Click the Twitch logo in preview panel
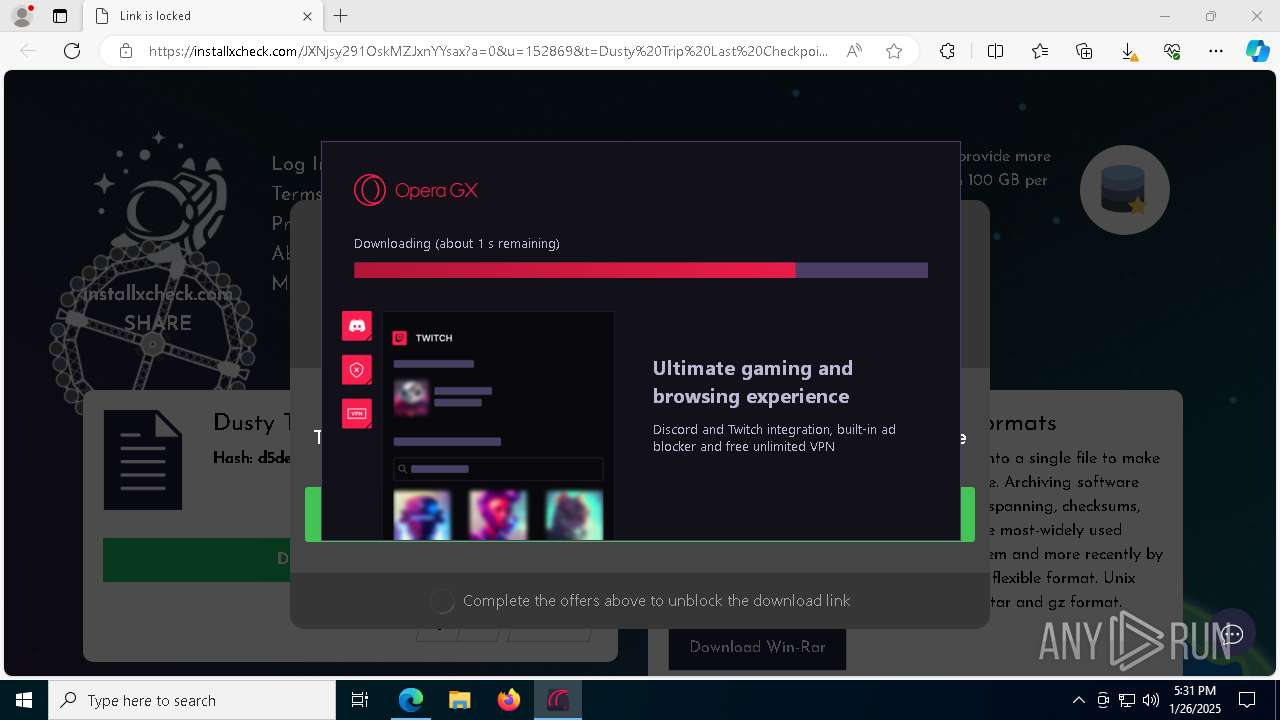 click(399, 338)
